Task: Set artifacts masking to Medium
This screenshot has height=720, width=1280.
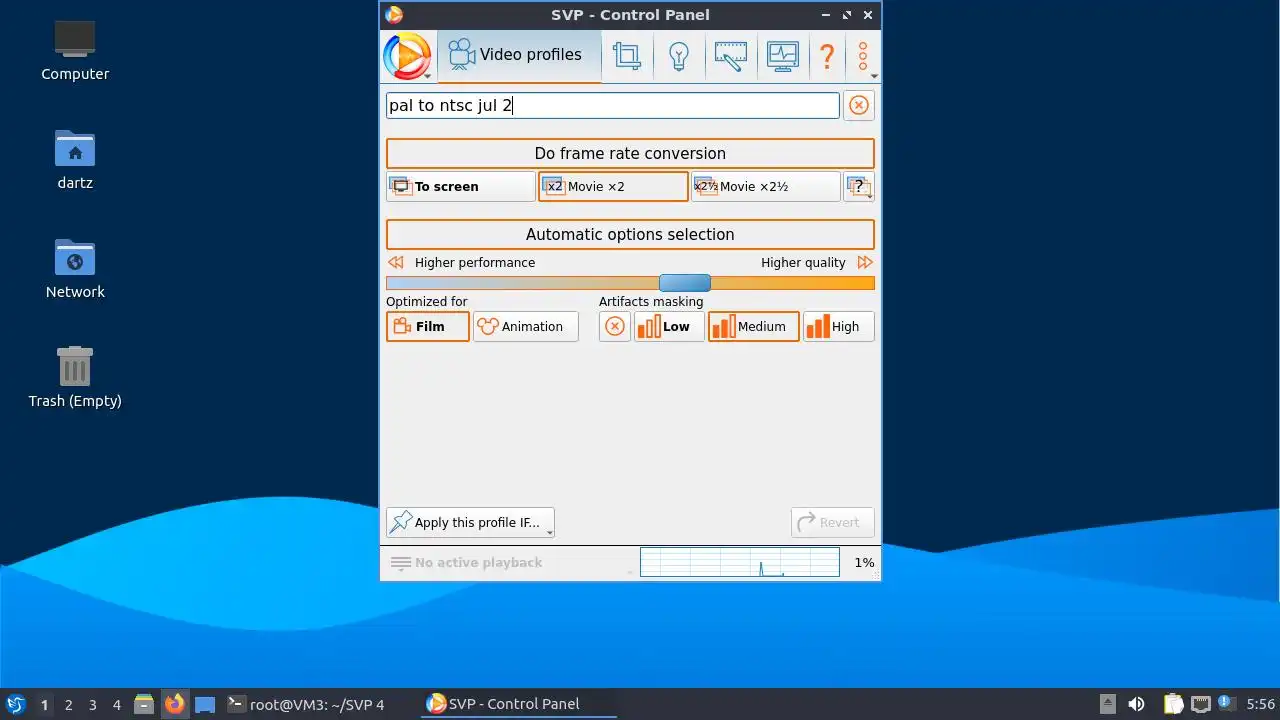Action: click(x=754, y=326)
